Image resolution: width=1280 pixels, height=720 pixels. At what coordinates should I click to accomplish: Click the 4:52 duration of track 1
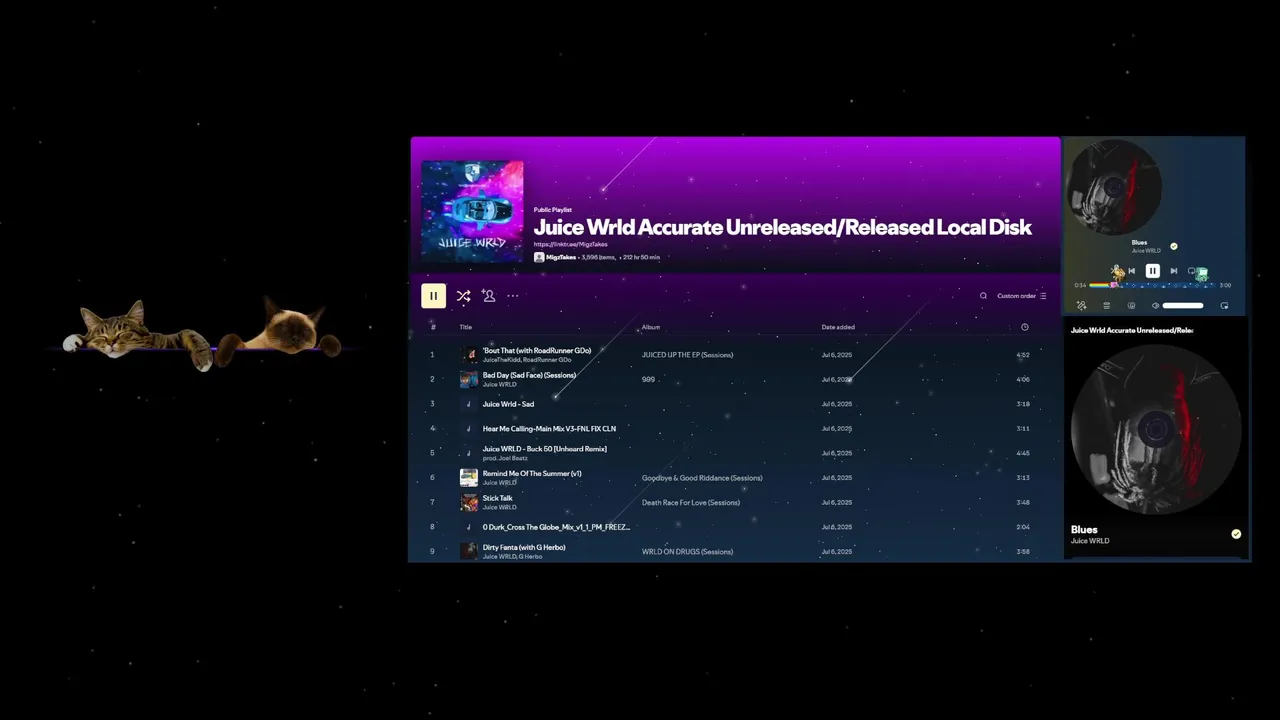pyautogui.click(x=1023, y=355)
